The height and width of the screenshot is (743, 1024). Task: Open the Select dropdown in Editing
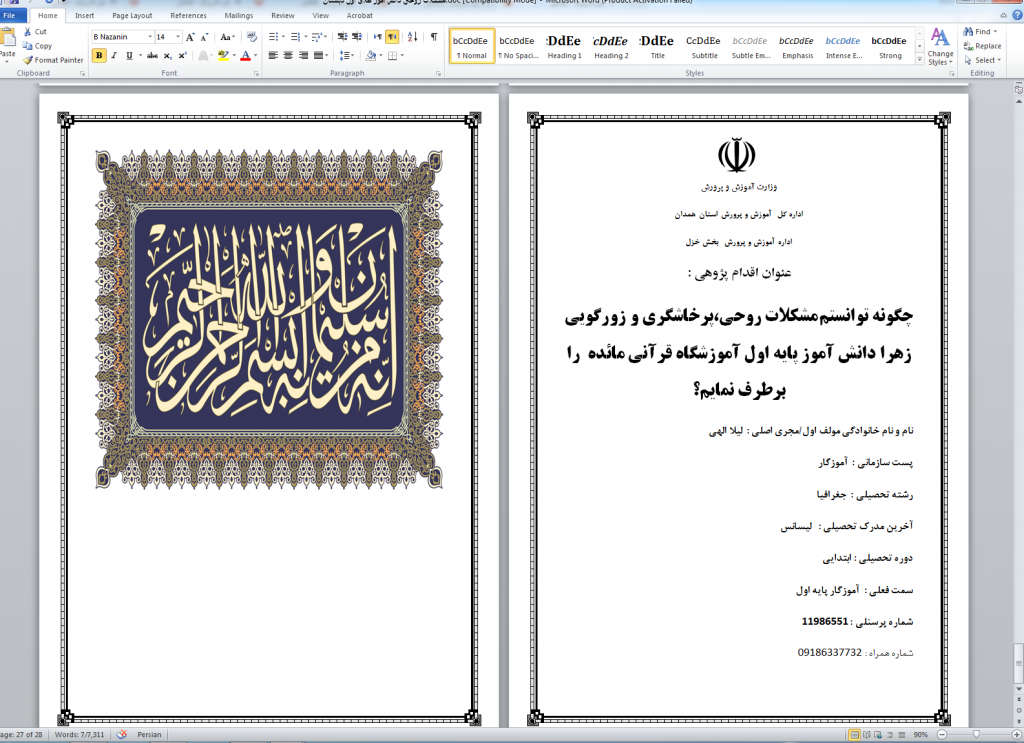click(983, 60)
